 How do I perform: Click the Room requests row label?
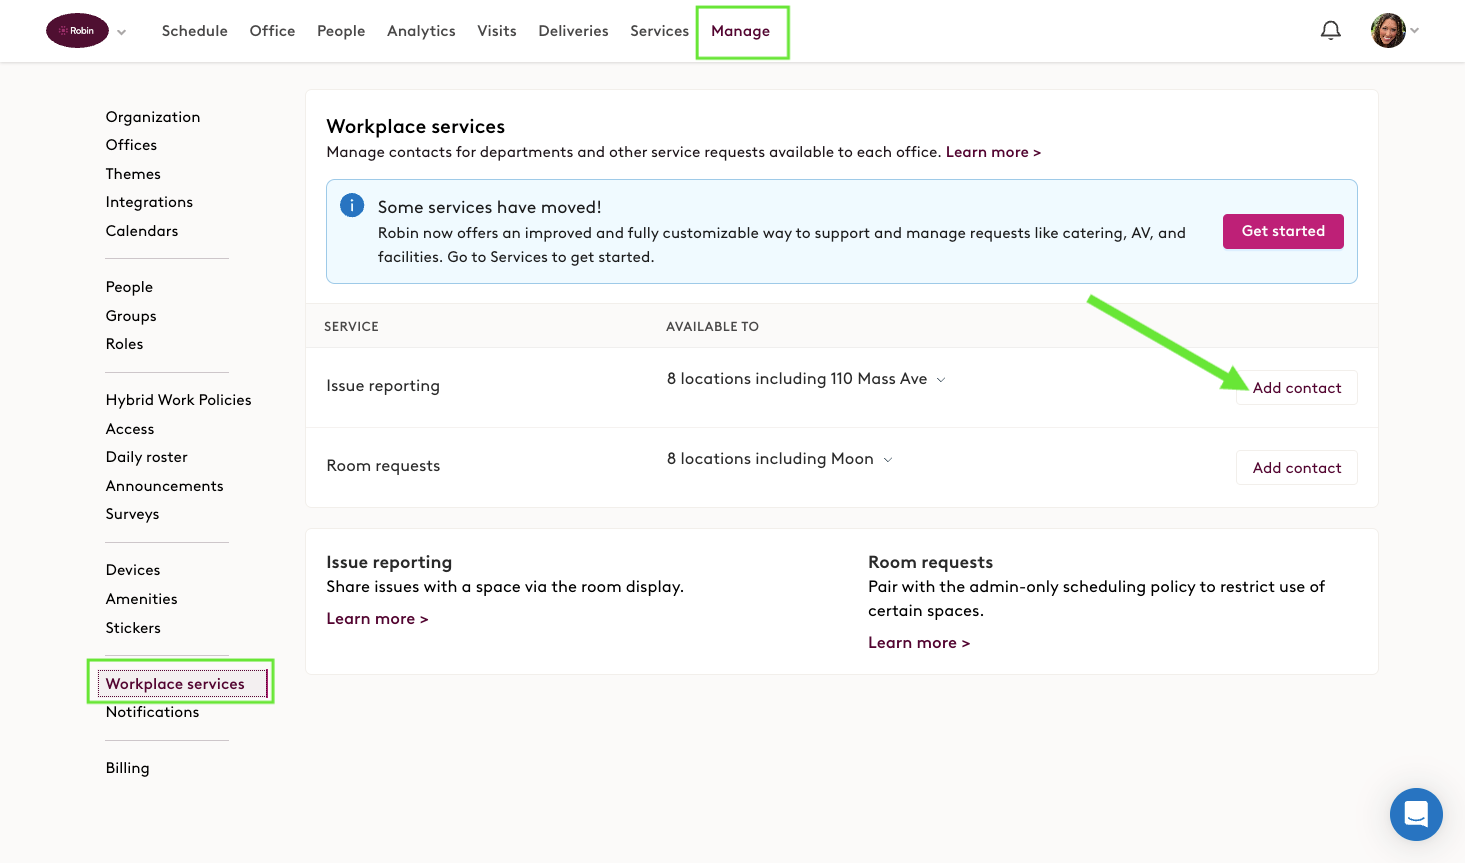point(383,466)
